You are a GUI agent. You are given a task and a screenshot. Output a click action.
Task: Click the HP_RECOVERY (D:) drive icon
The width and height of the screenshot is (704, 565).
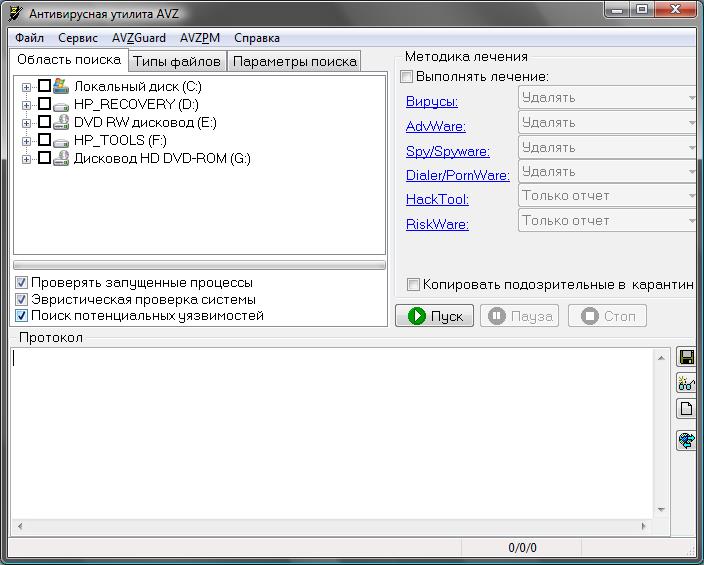(x=61, y=105)
